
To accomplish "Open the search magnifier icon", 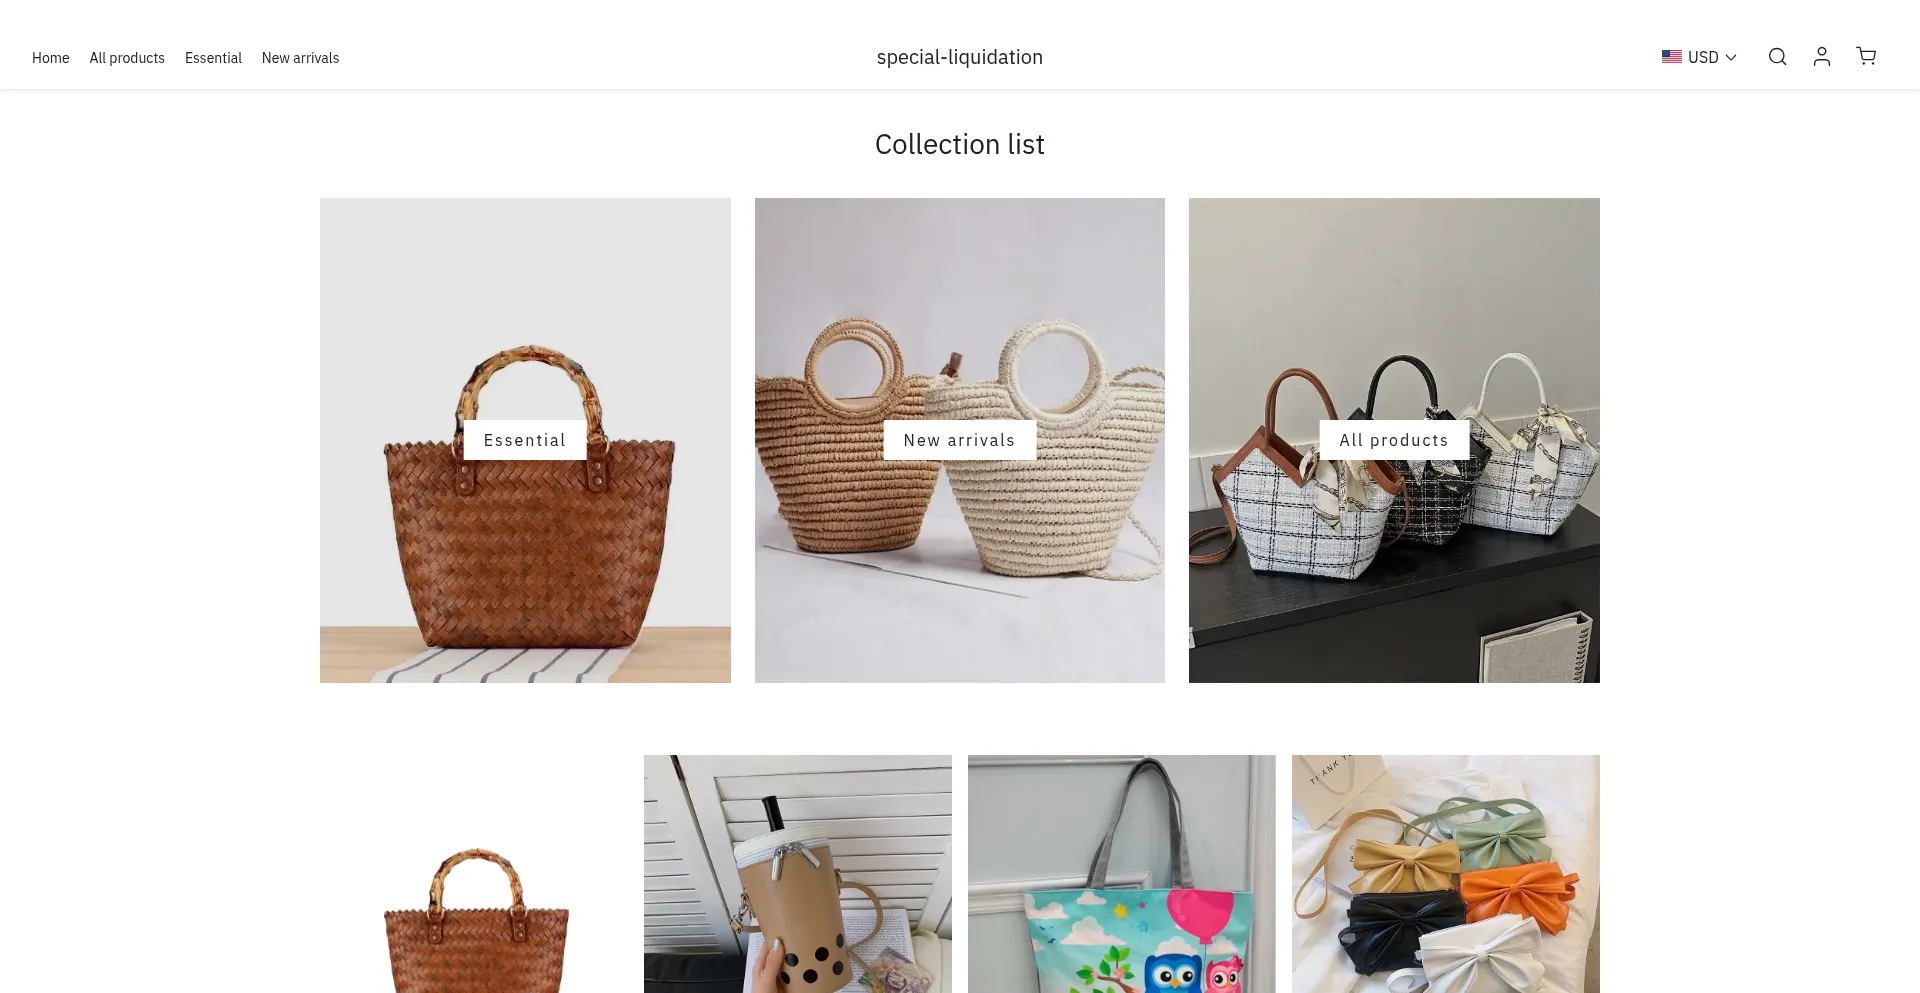I will [1777, 57].
